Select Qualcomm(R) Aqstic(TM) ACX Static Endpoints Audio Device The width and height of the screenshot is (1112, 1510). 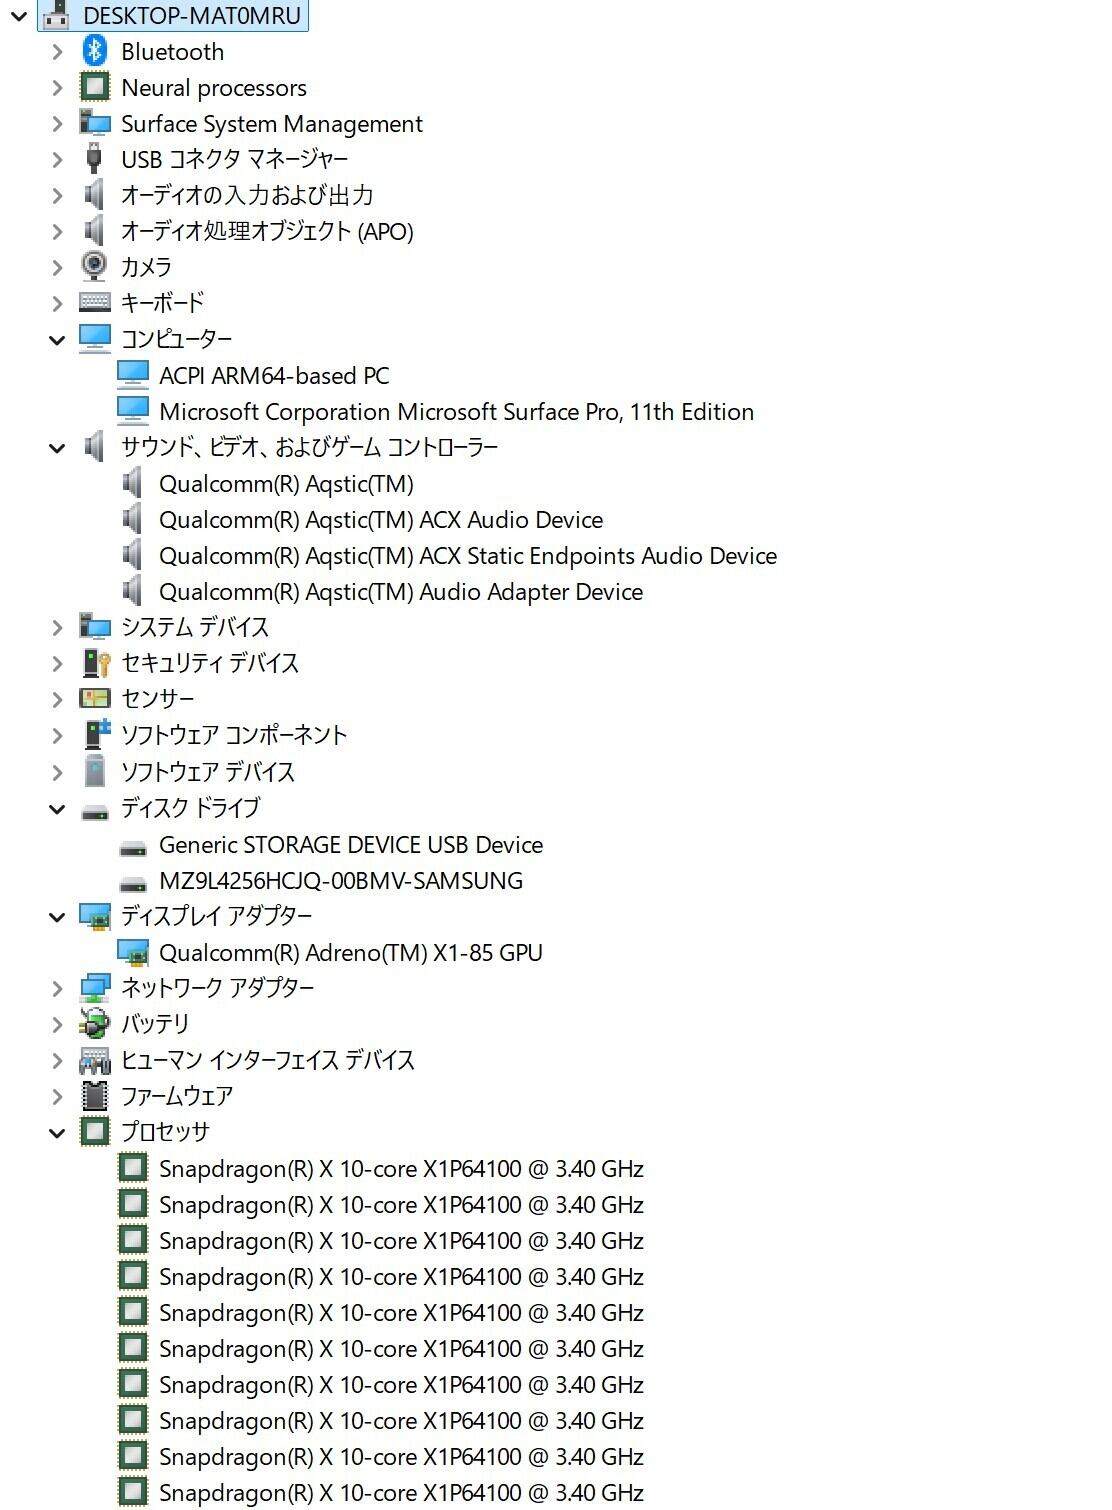click(468, 555)
